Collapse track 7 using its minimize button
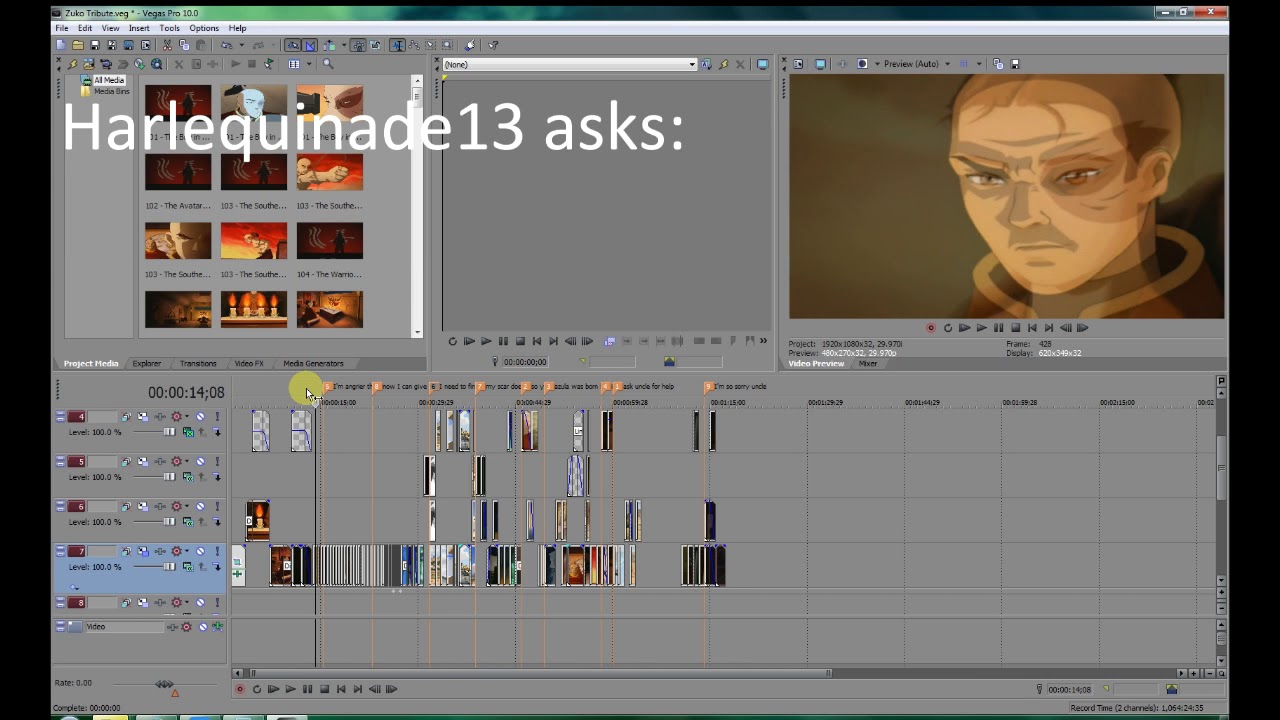This screenshot has width=1280, height=720. (x=60, y=548)
